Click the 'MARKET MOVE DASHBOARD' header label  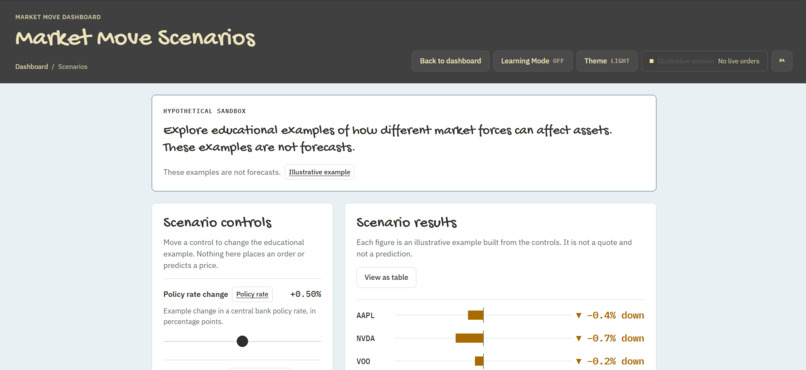tap(58, 17)
